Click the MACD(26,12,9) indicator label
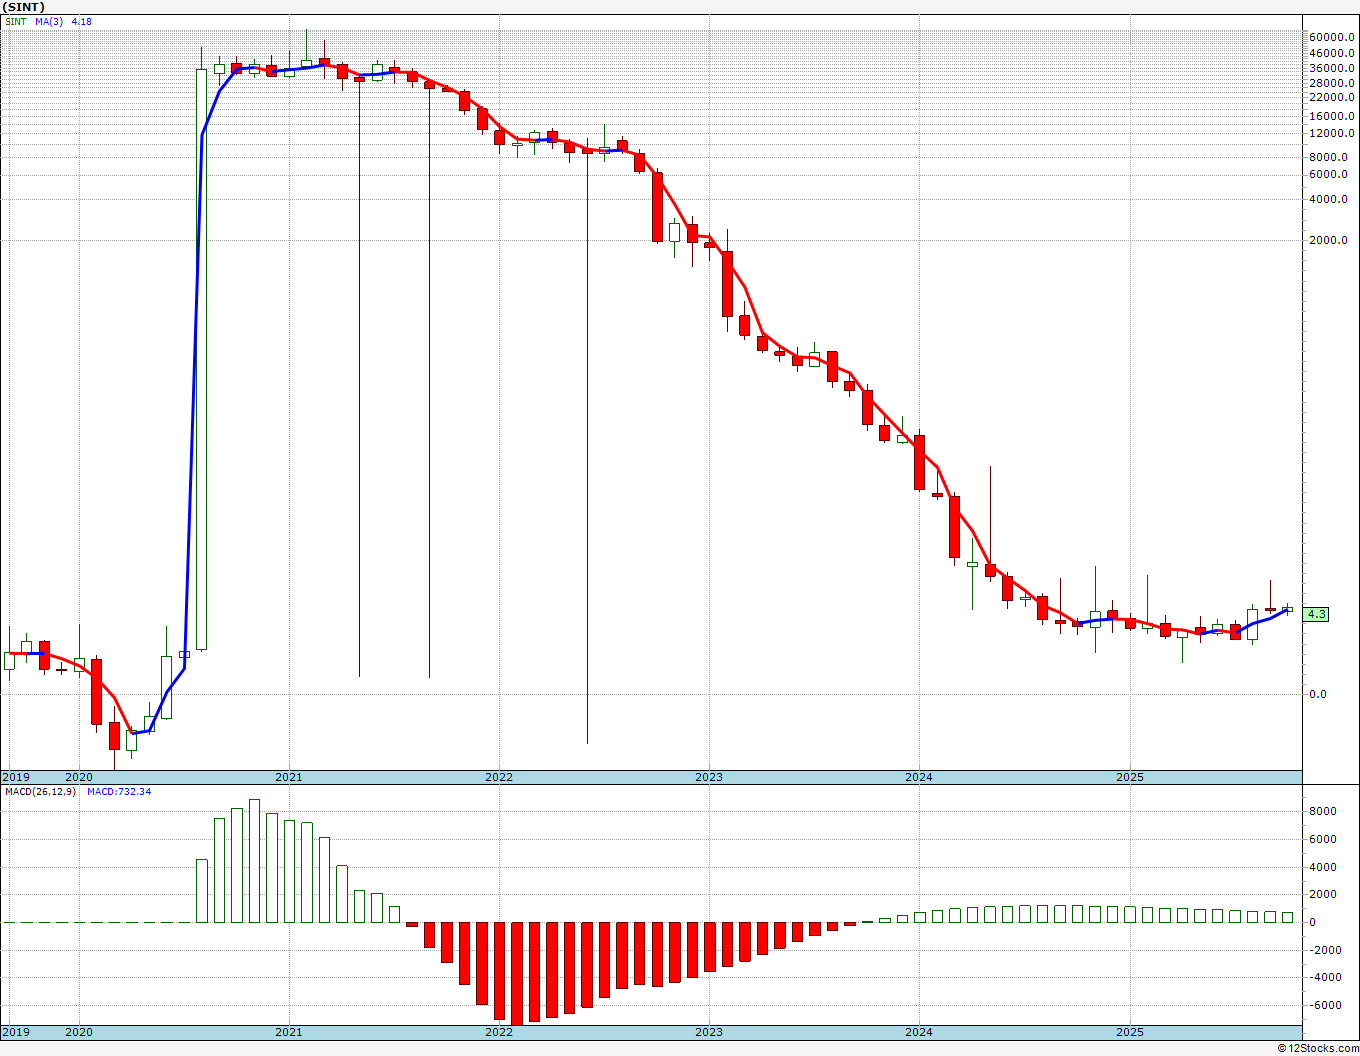Image resolution: width=1360 pixels, height=1056 pixels. pyautogui.click(x=42, y=792)
